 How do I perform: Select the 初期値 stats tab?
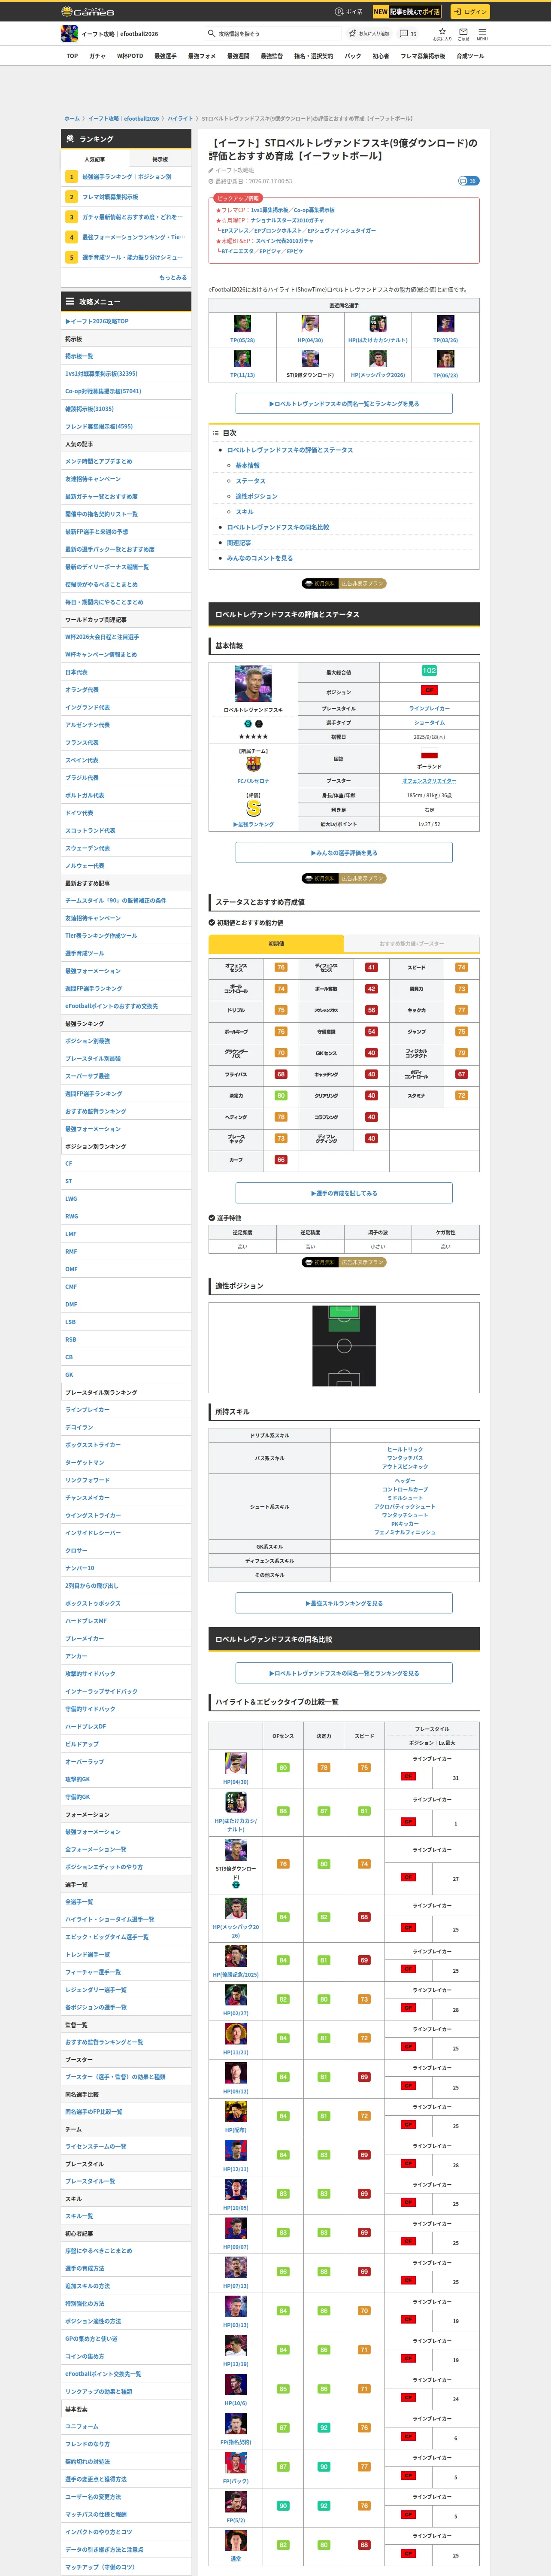tap(276, 943)
